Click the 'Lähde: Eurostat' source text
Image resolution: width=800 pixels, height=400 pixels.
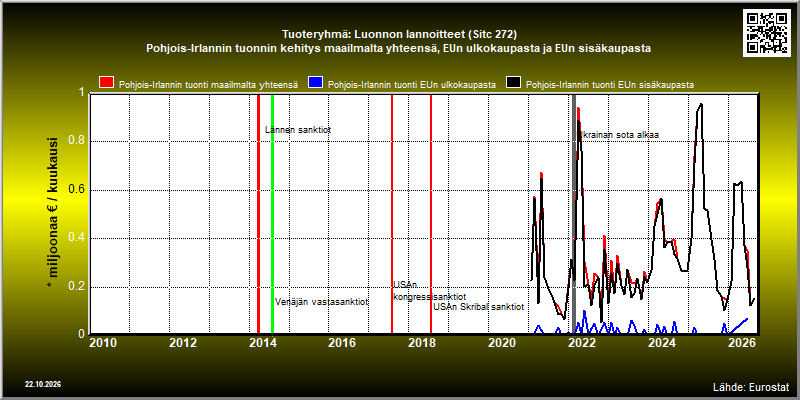pyautogui.click(x=751, y=386)
